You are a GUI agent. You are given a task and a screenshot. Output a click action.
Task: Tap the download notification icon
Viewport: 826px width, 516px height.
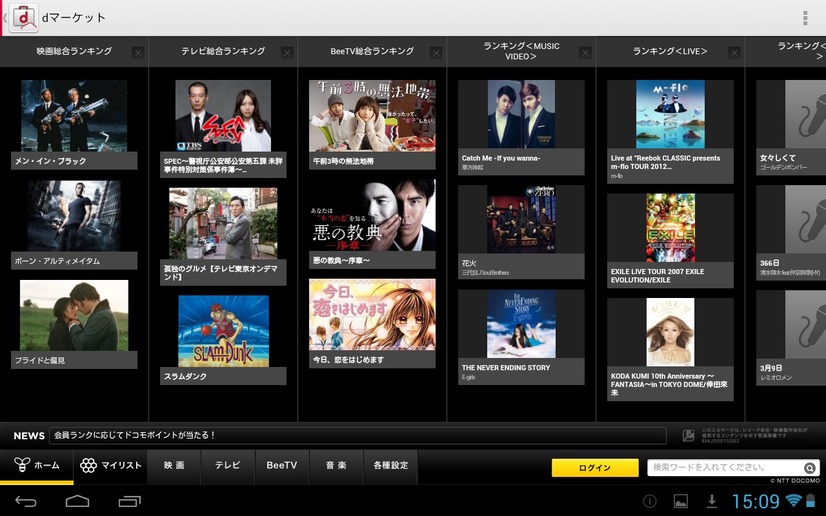[711, 501]
